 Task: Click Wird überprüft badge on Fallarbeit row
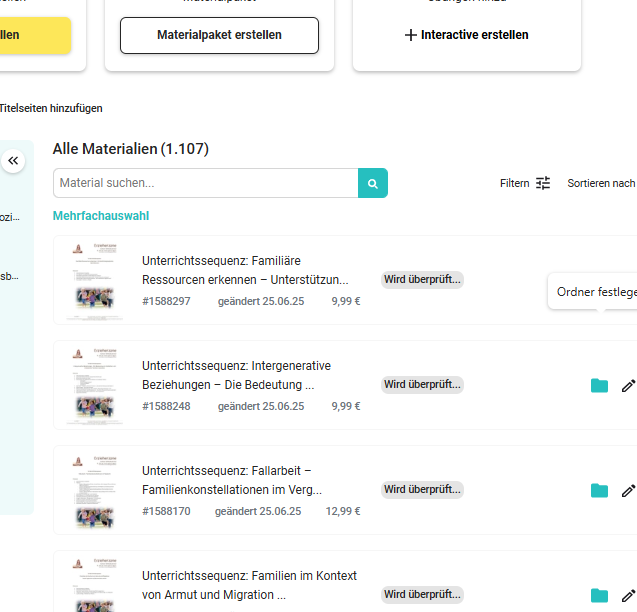click(x=422, y=489)
